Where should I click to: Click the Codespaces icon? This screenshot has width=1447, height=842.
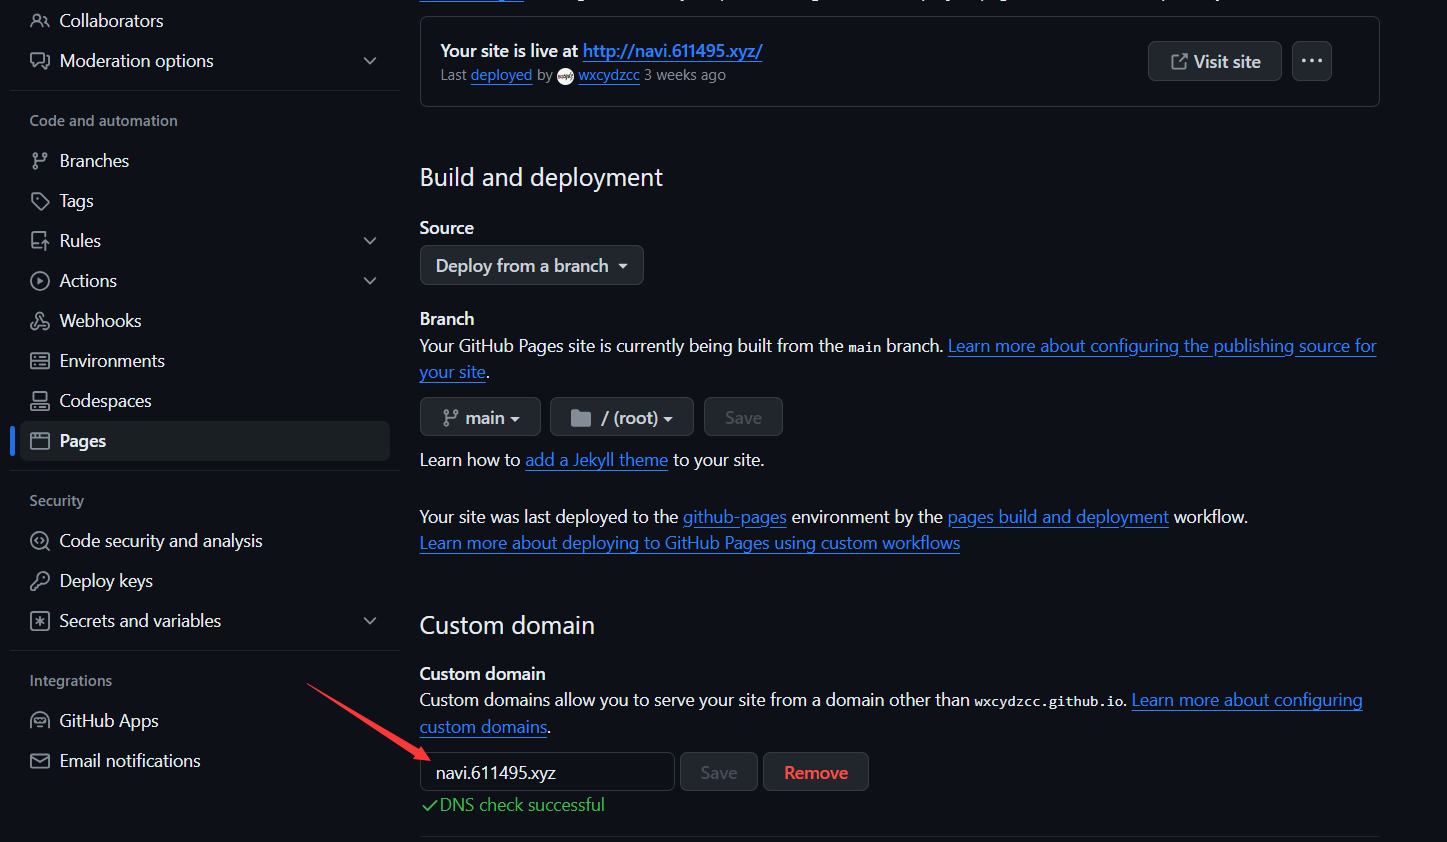tap(40, 401)
